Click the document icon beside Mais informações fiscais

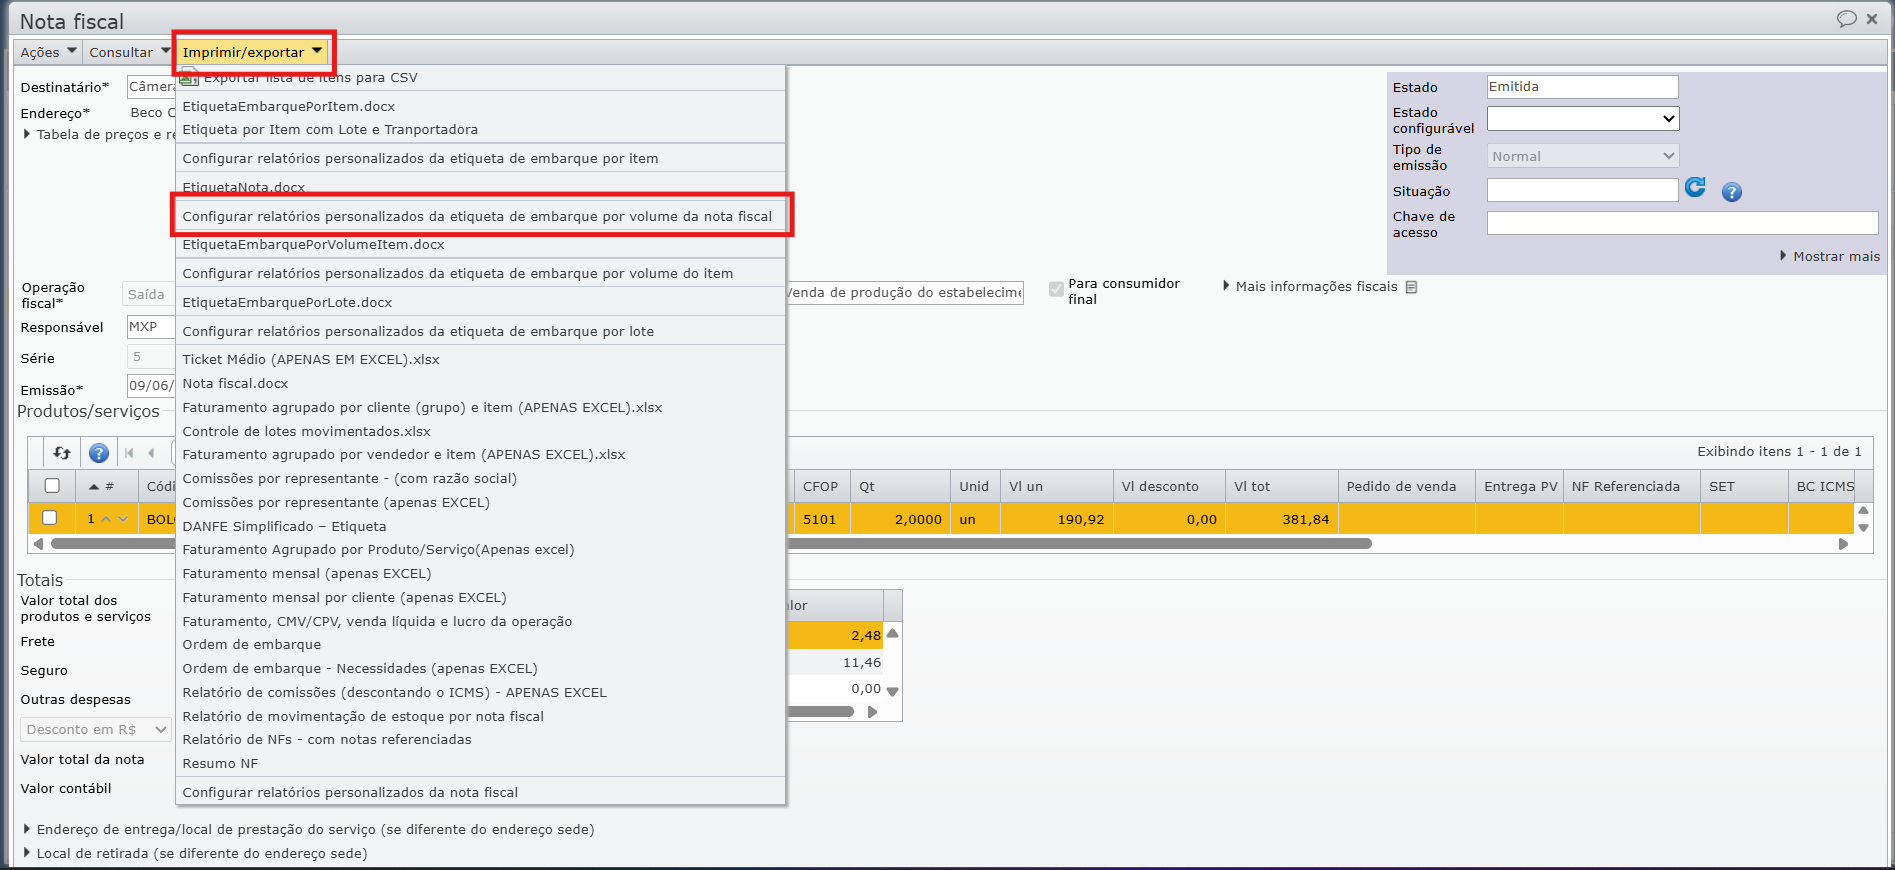1411,287
